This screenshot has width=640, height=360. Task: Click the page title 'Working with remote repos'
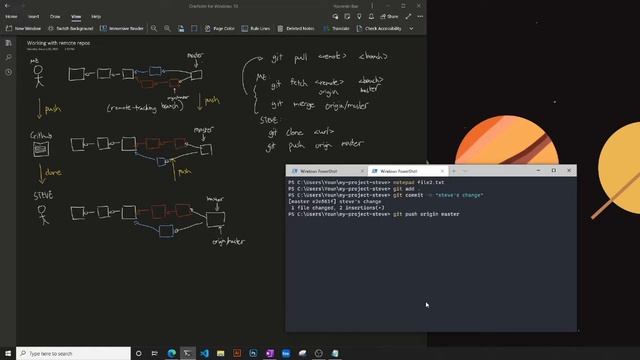59,43
